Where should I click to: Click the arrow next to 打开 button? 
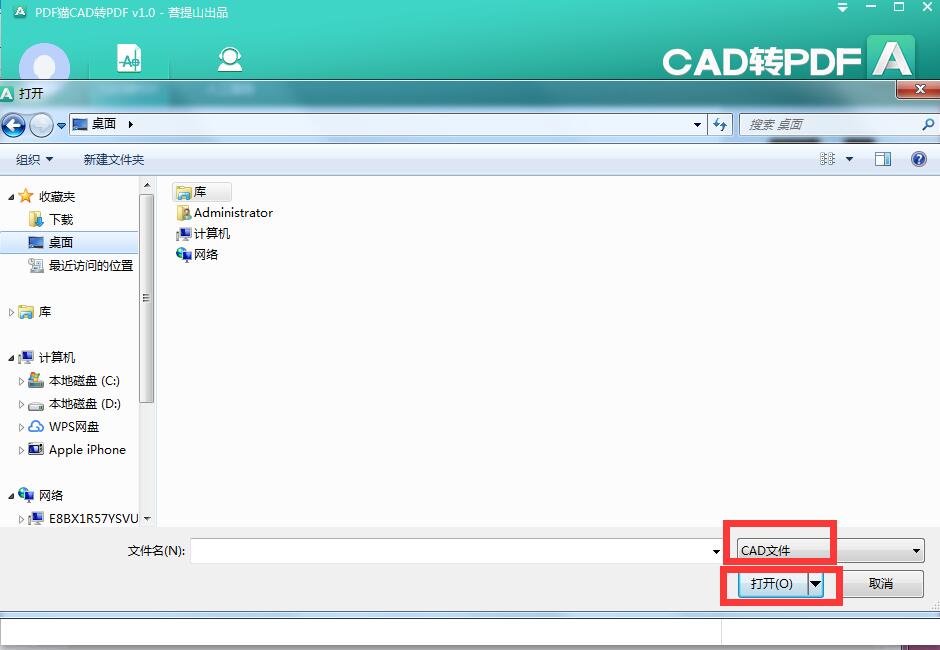point(816,584)
